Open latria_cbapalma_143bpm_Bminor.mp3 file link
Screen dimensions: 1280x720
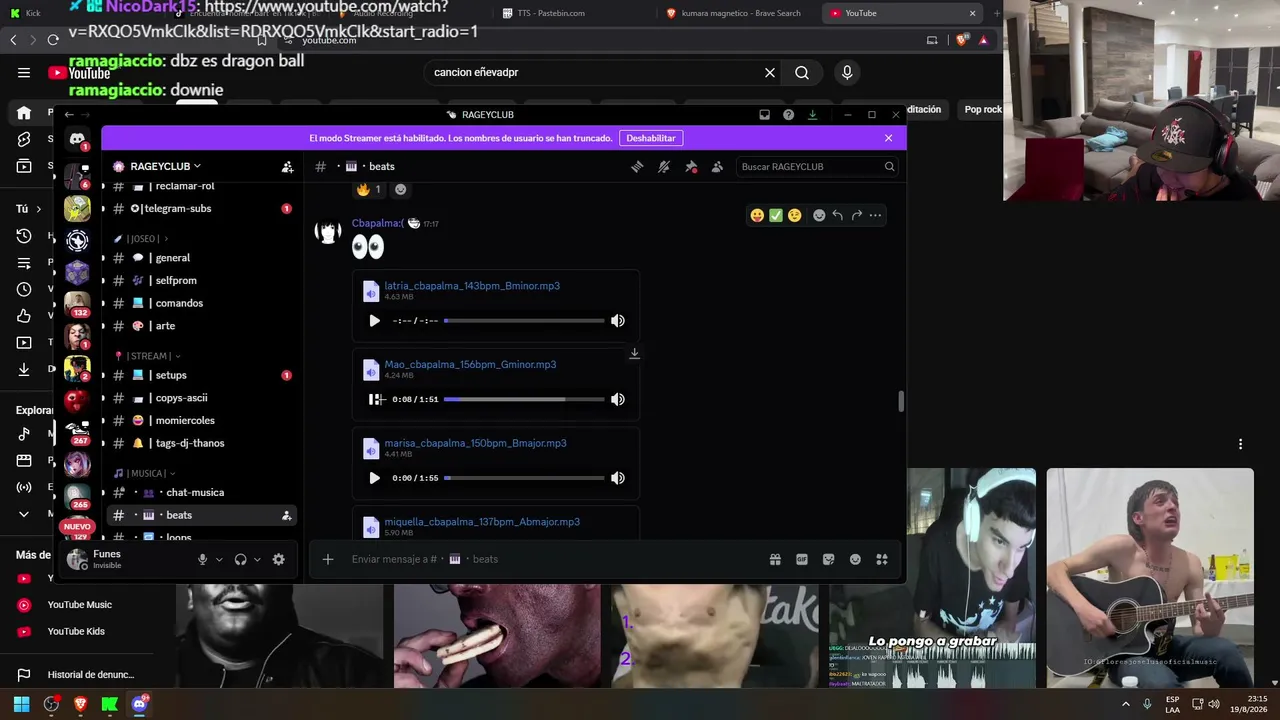point(472,286)
